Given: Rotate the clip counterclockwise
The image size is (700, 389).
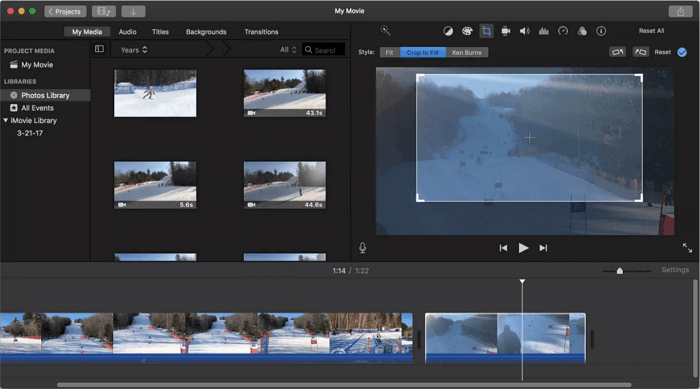Looking at the screenshot, I should click(x=617, y=52).
